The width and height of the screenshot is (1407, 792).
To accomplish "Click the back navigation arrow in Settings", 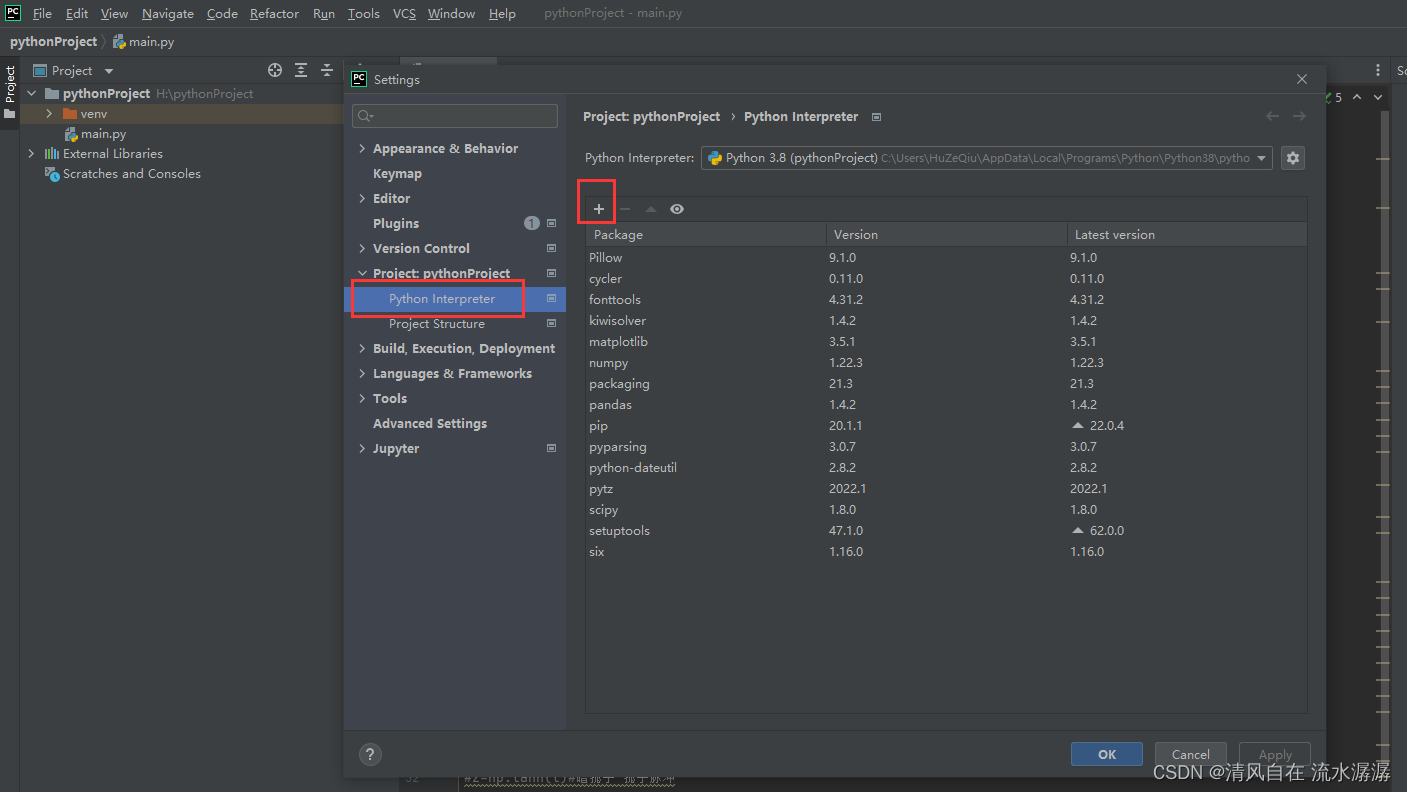I will (1272, 116).
